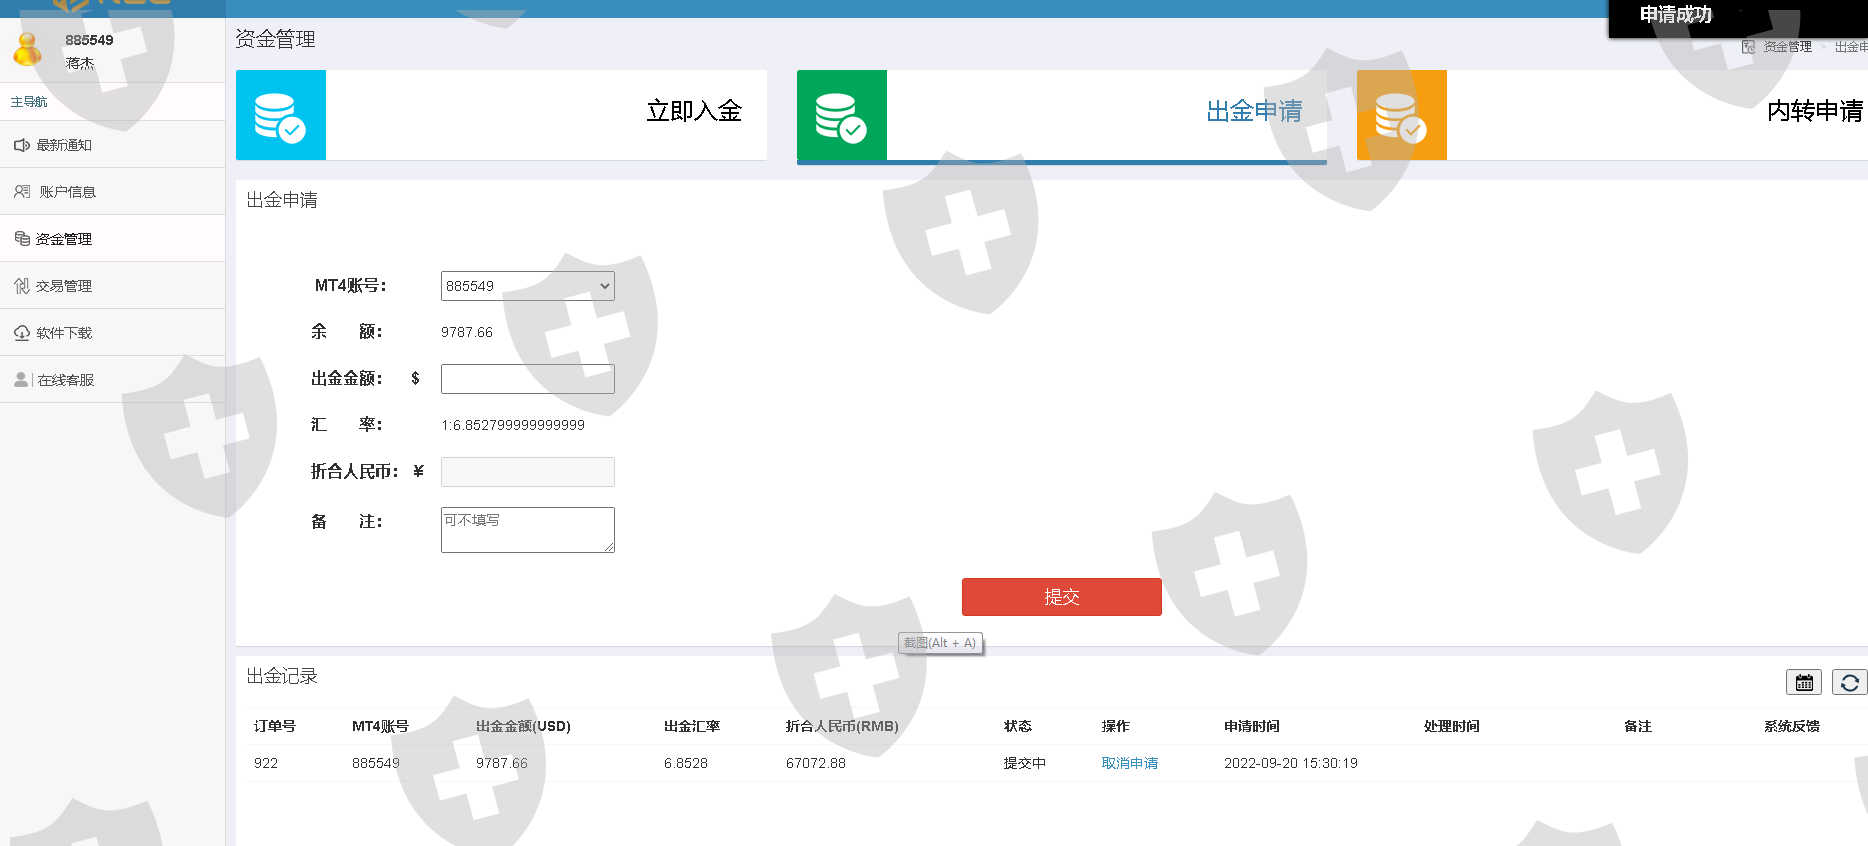Screen dimensions: 1868x846
Task: Click the 资金管理 breadcrumb link
Action: 1786,47
